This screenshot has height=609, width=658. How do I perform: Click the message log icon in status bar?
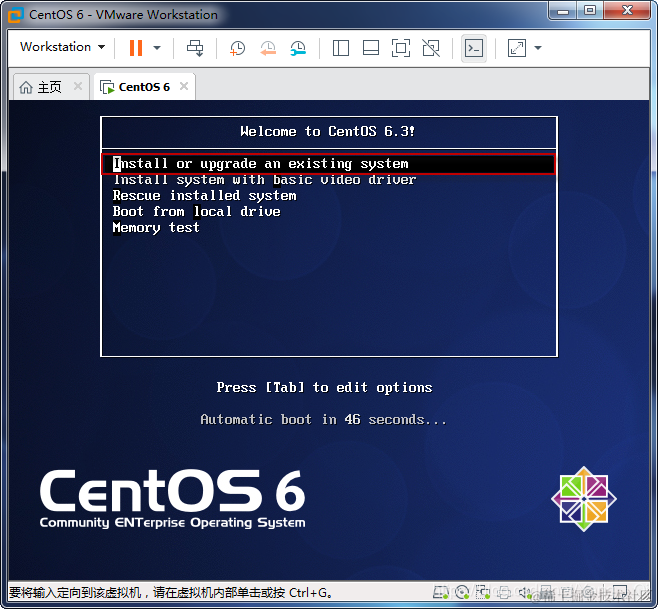620,592
